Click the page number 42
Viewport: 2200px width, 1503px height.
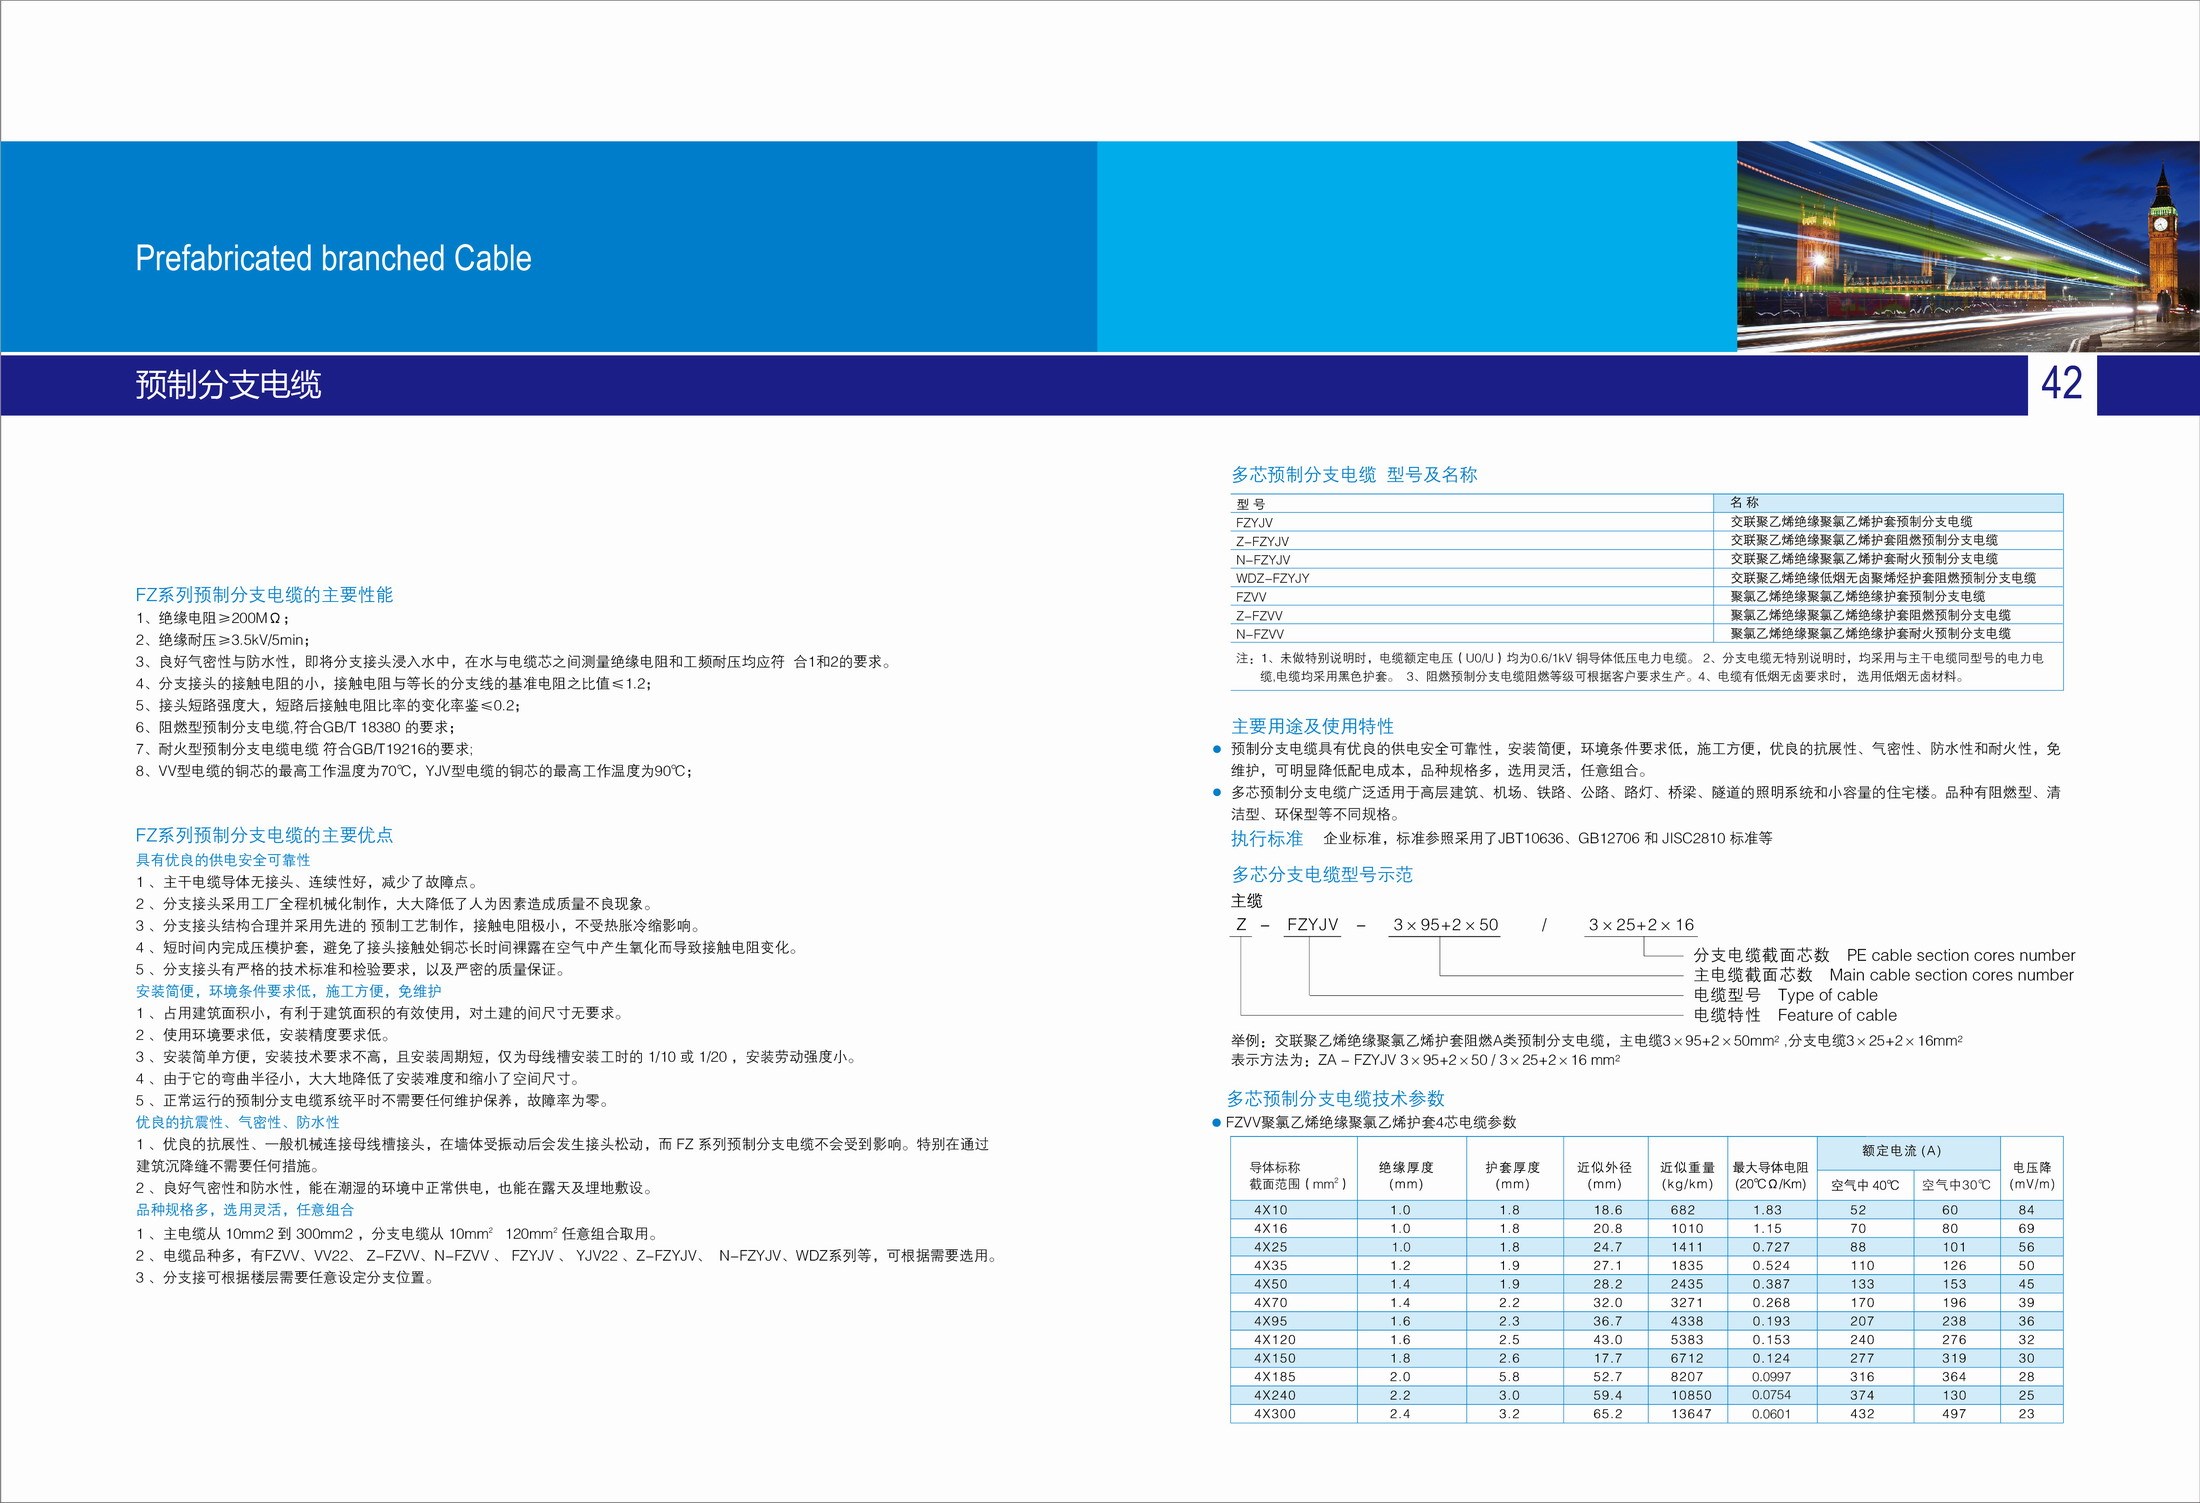pos(2061,384)
